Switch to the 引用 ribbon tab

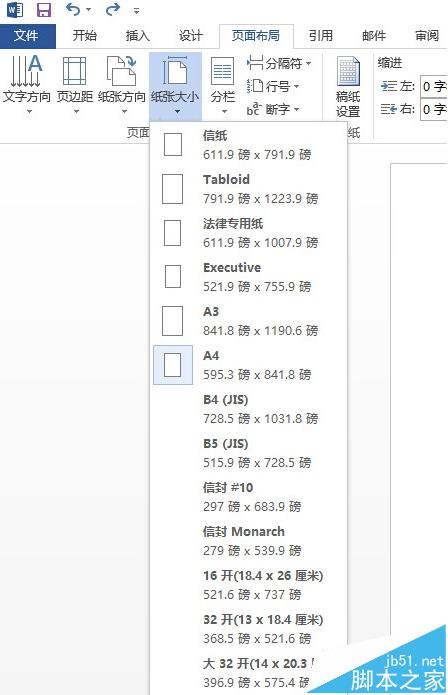click(x=320, y=35)
